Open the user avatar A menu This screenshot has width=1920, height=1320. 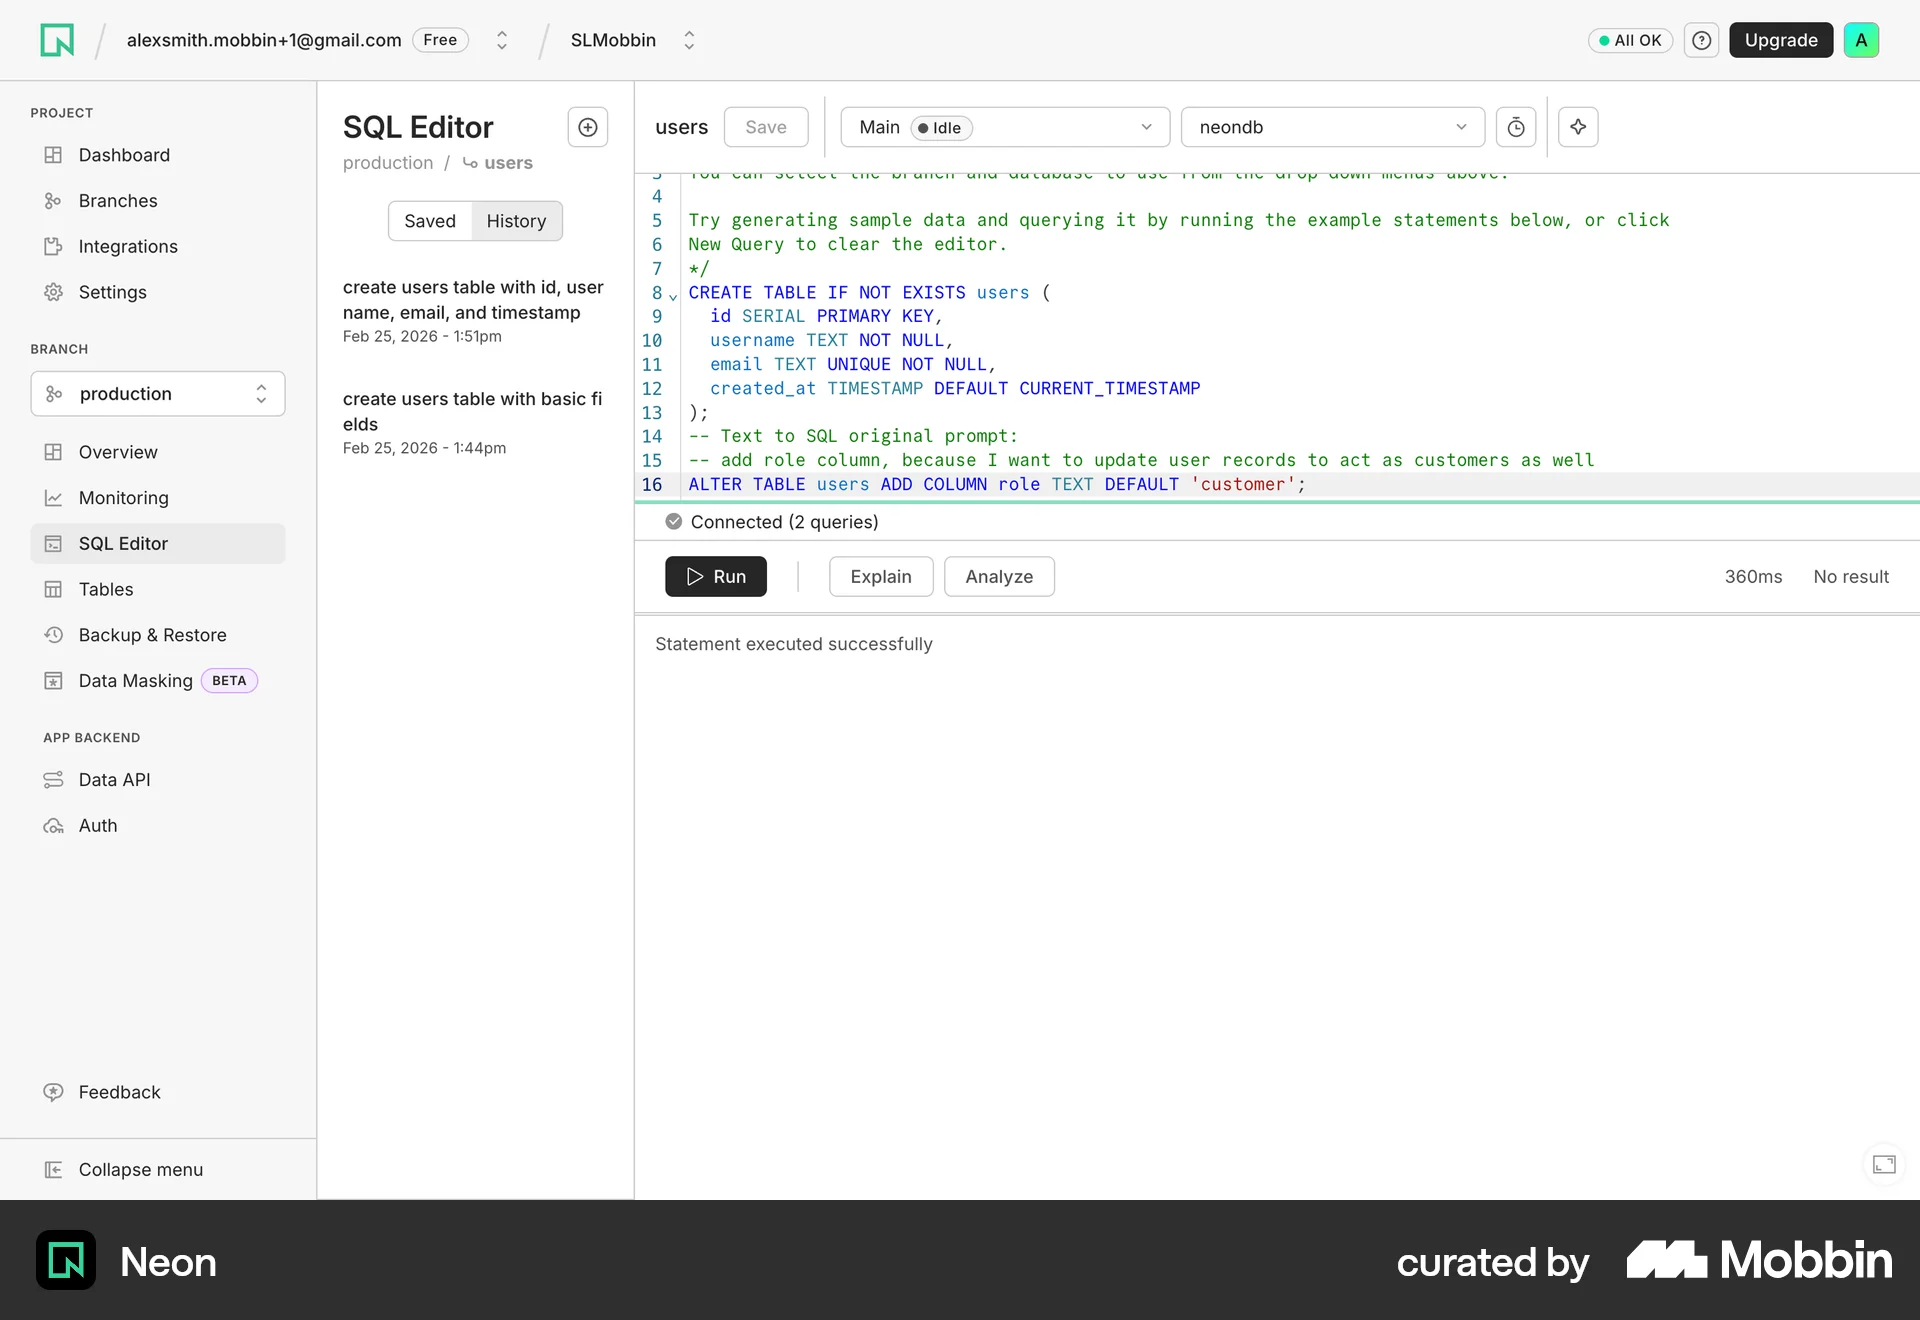[x=1861, y=40]
